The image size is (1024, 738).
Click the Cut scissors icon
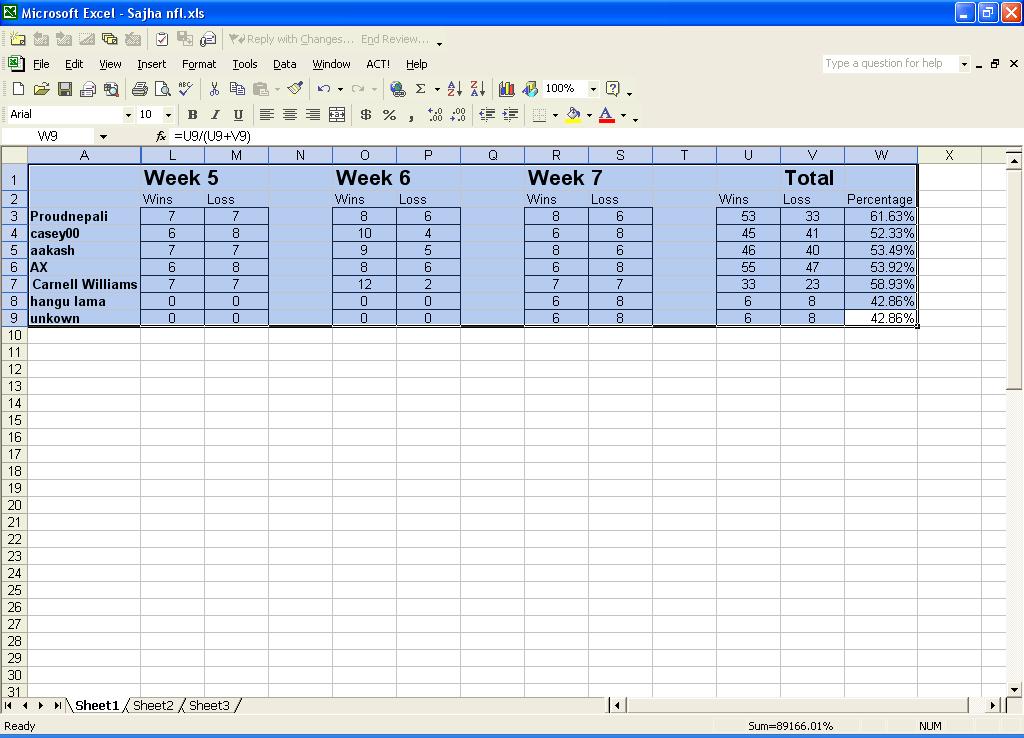point(214,89)
